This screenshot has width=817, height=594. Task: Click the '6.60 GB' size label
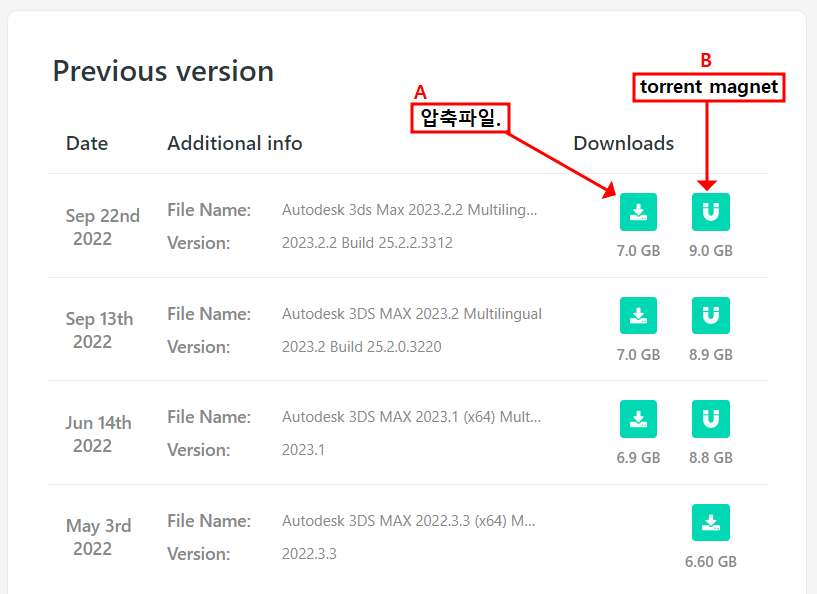[x=711, y=562]
